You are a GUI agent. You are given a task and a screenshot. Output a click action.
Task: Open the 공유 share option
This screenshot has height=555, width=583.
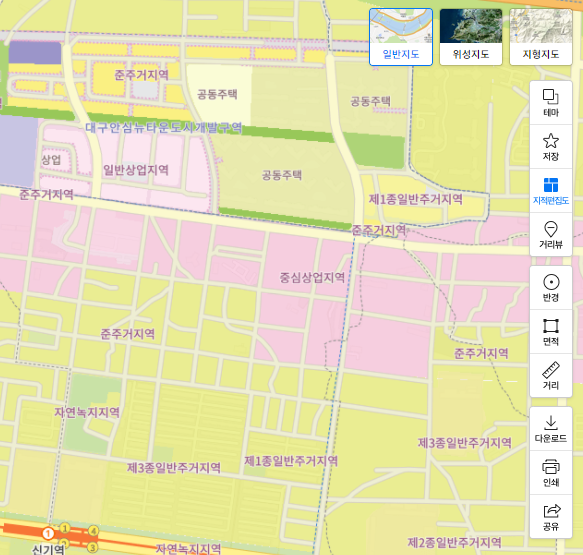[x=551, y=516]
